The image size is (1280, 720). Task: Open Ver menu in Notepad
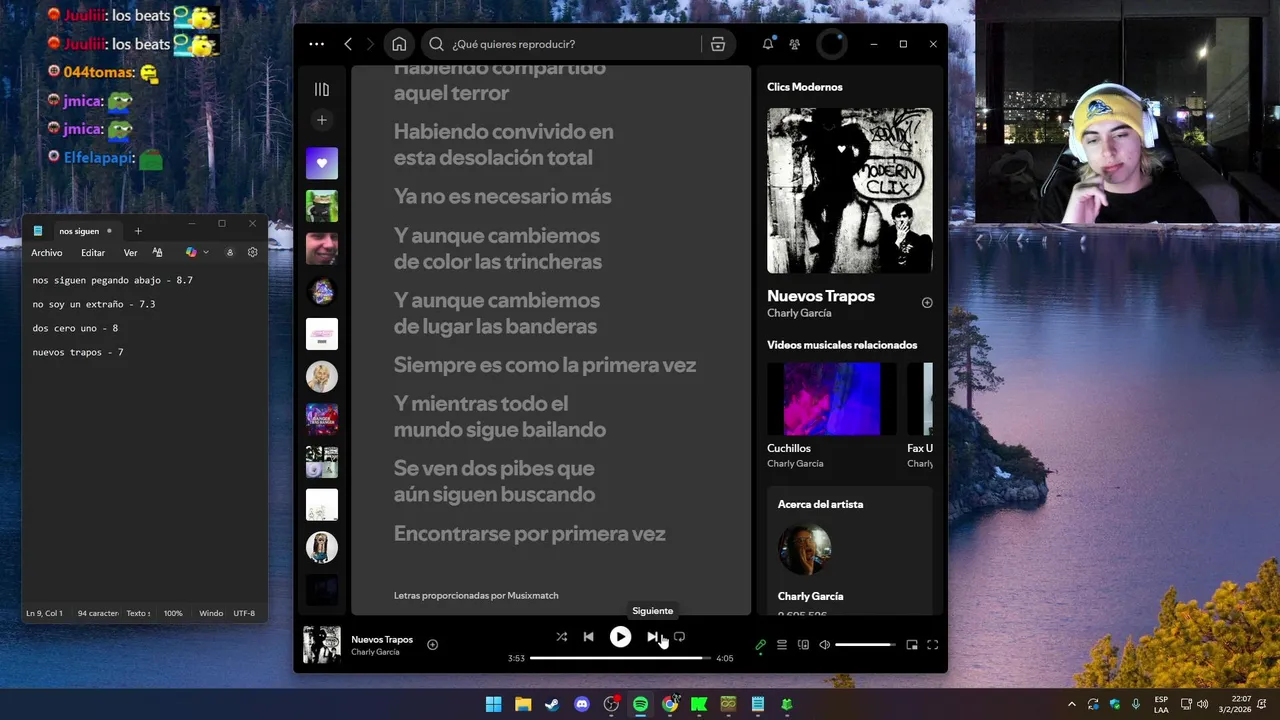coord(130,253)
